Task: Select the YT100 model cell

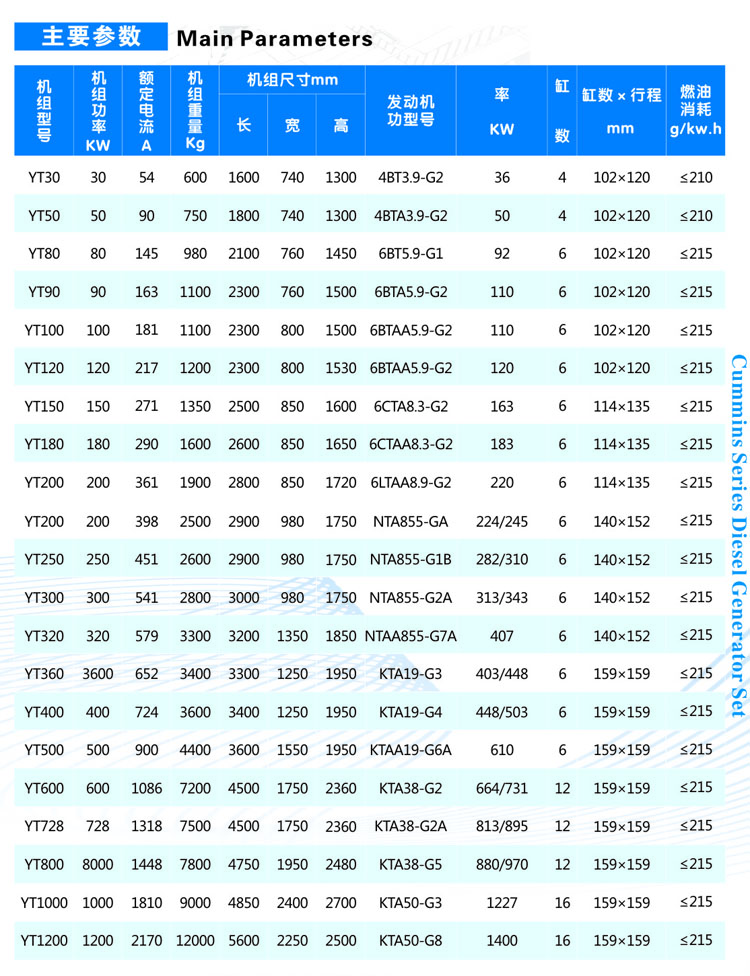Action: (44, 330)
